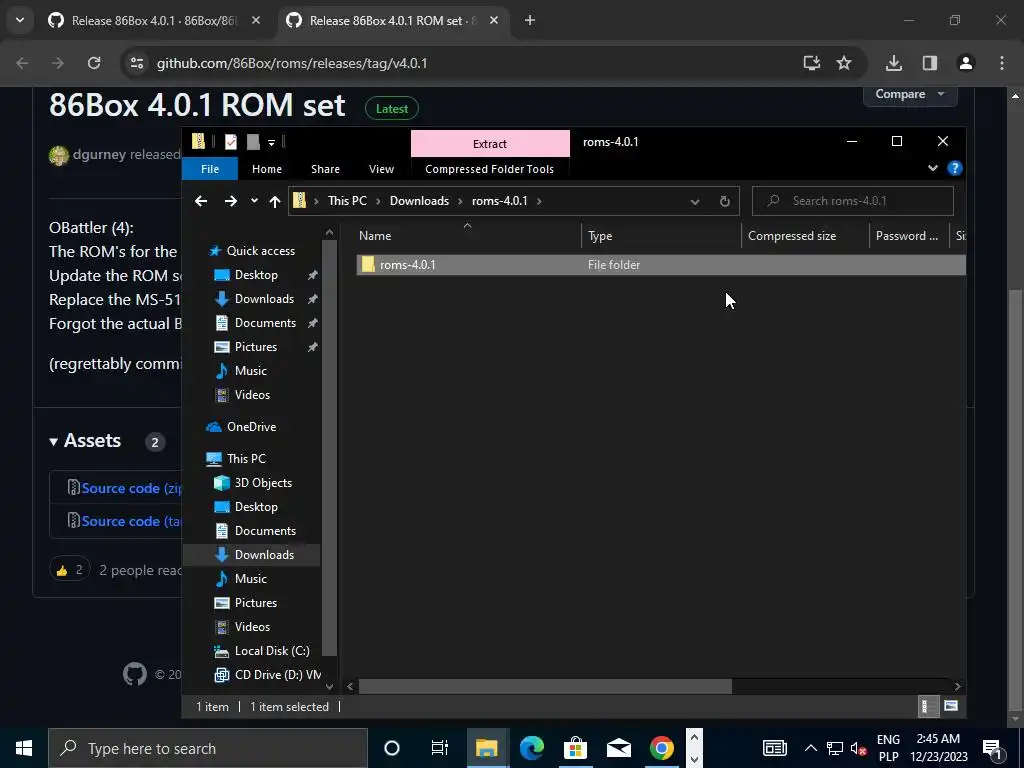This screenshot has width=1024, height=768.
Task: Reload the GitHub page in Chrome
Action: pyautogui.click(x=94, y=63)
